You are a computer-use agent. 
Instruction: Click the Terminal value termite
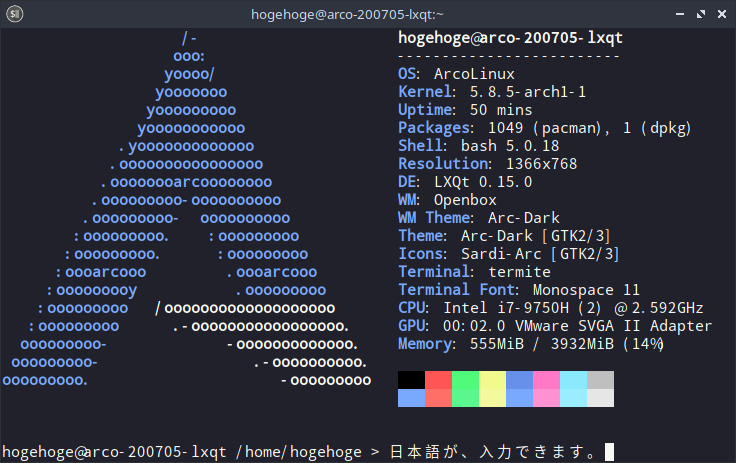click(x=519, y=271)
